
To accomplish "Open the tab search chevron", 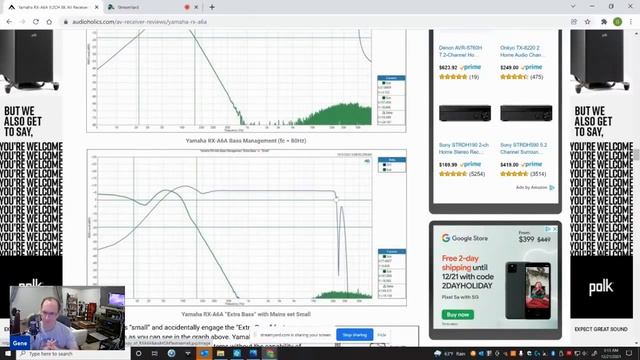I will (x=573, y=7).
